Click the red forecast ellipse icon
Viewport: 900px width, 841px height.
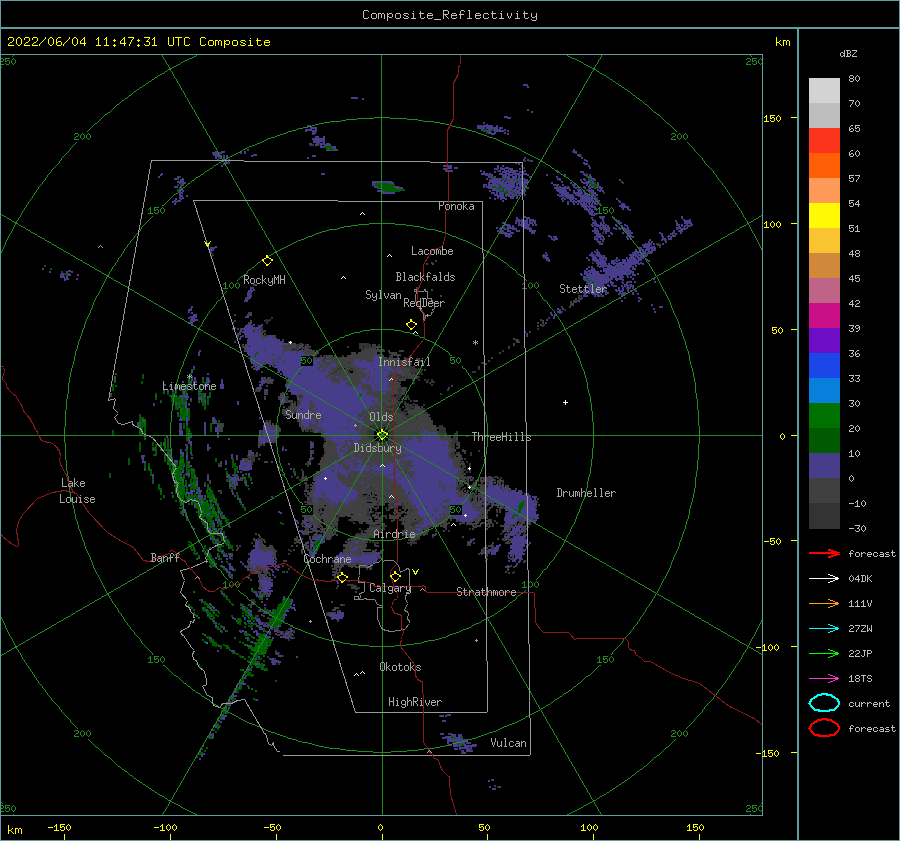click(824, 728)
